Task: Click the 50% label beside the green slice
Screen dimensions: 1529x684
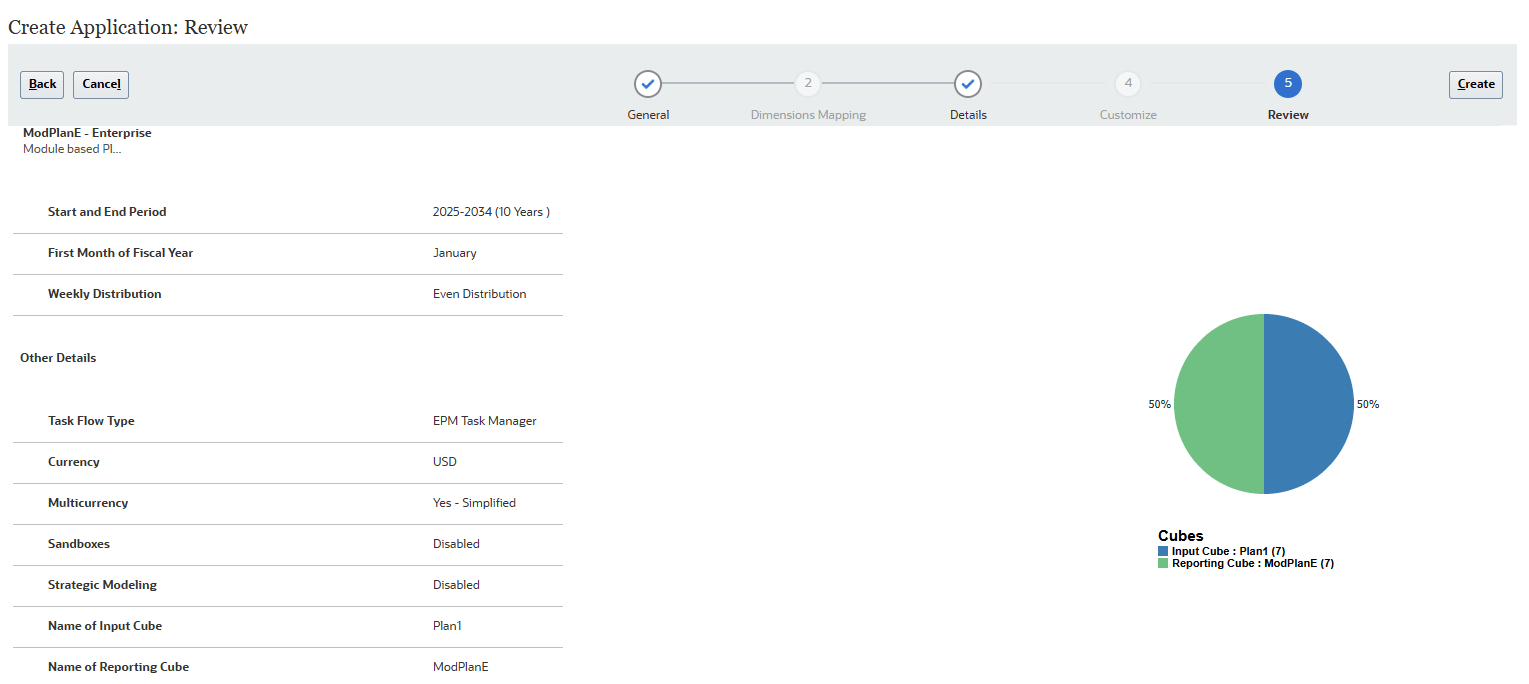Action: 1160,404
